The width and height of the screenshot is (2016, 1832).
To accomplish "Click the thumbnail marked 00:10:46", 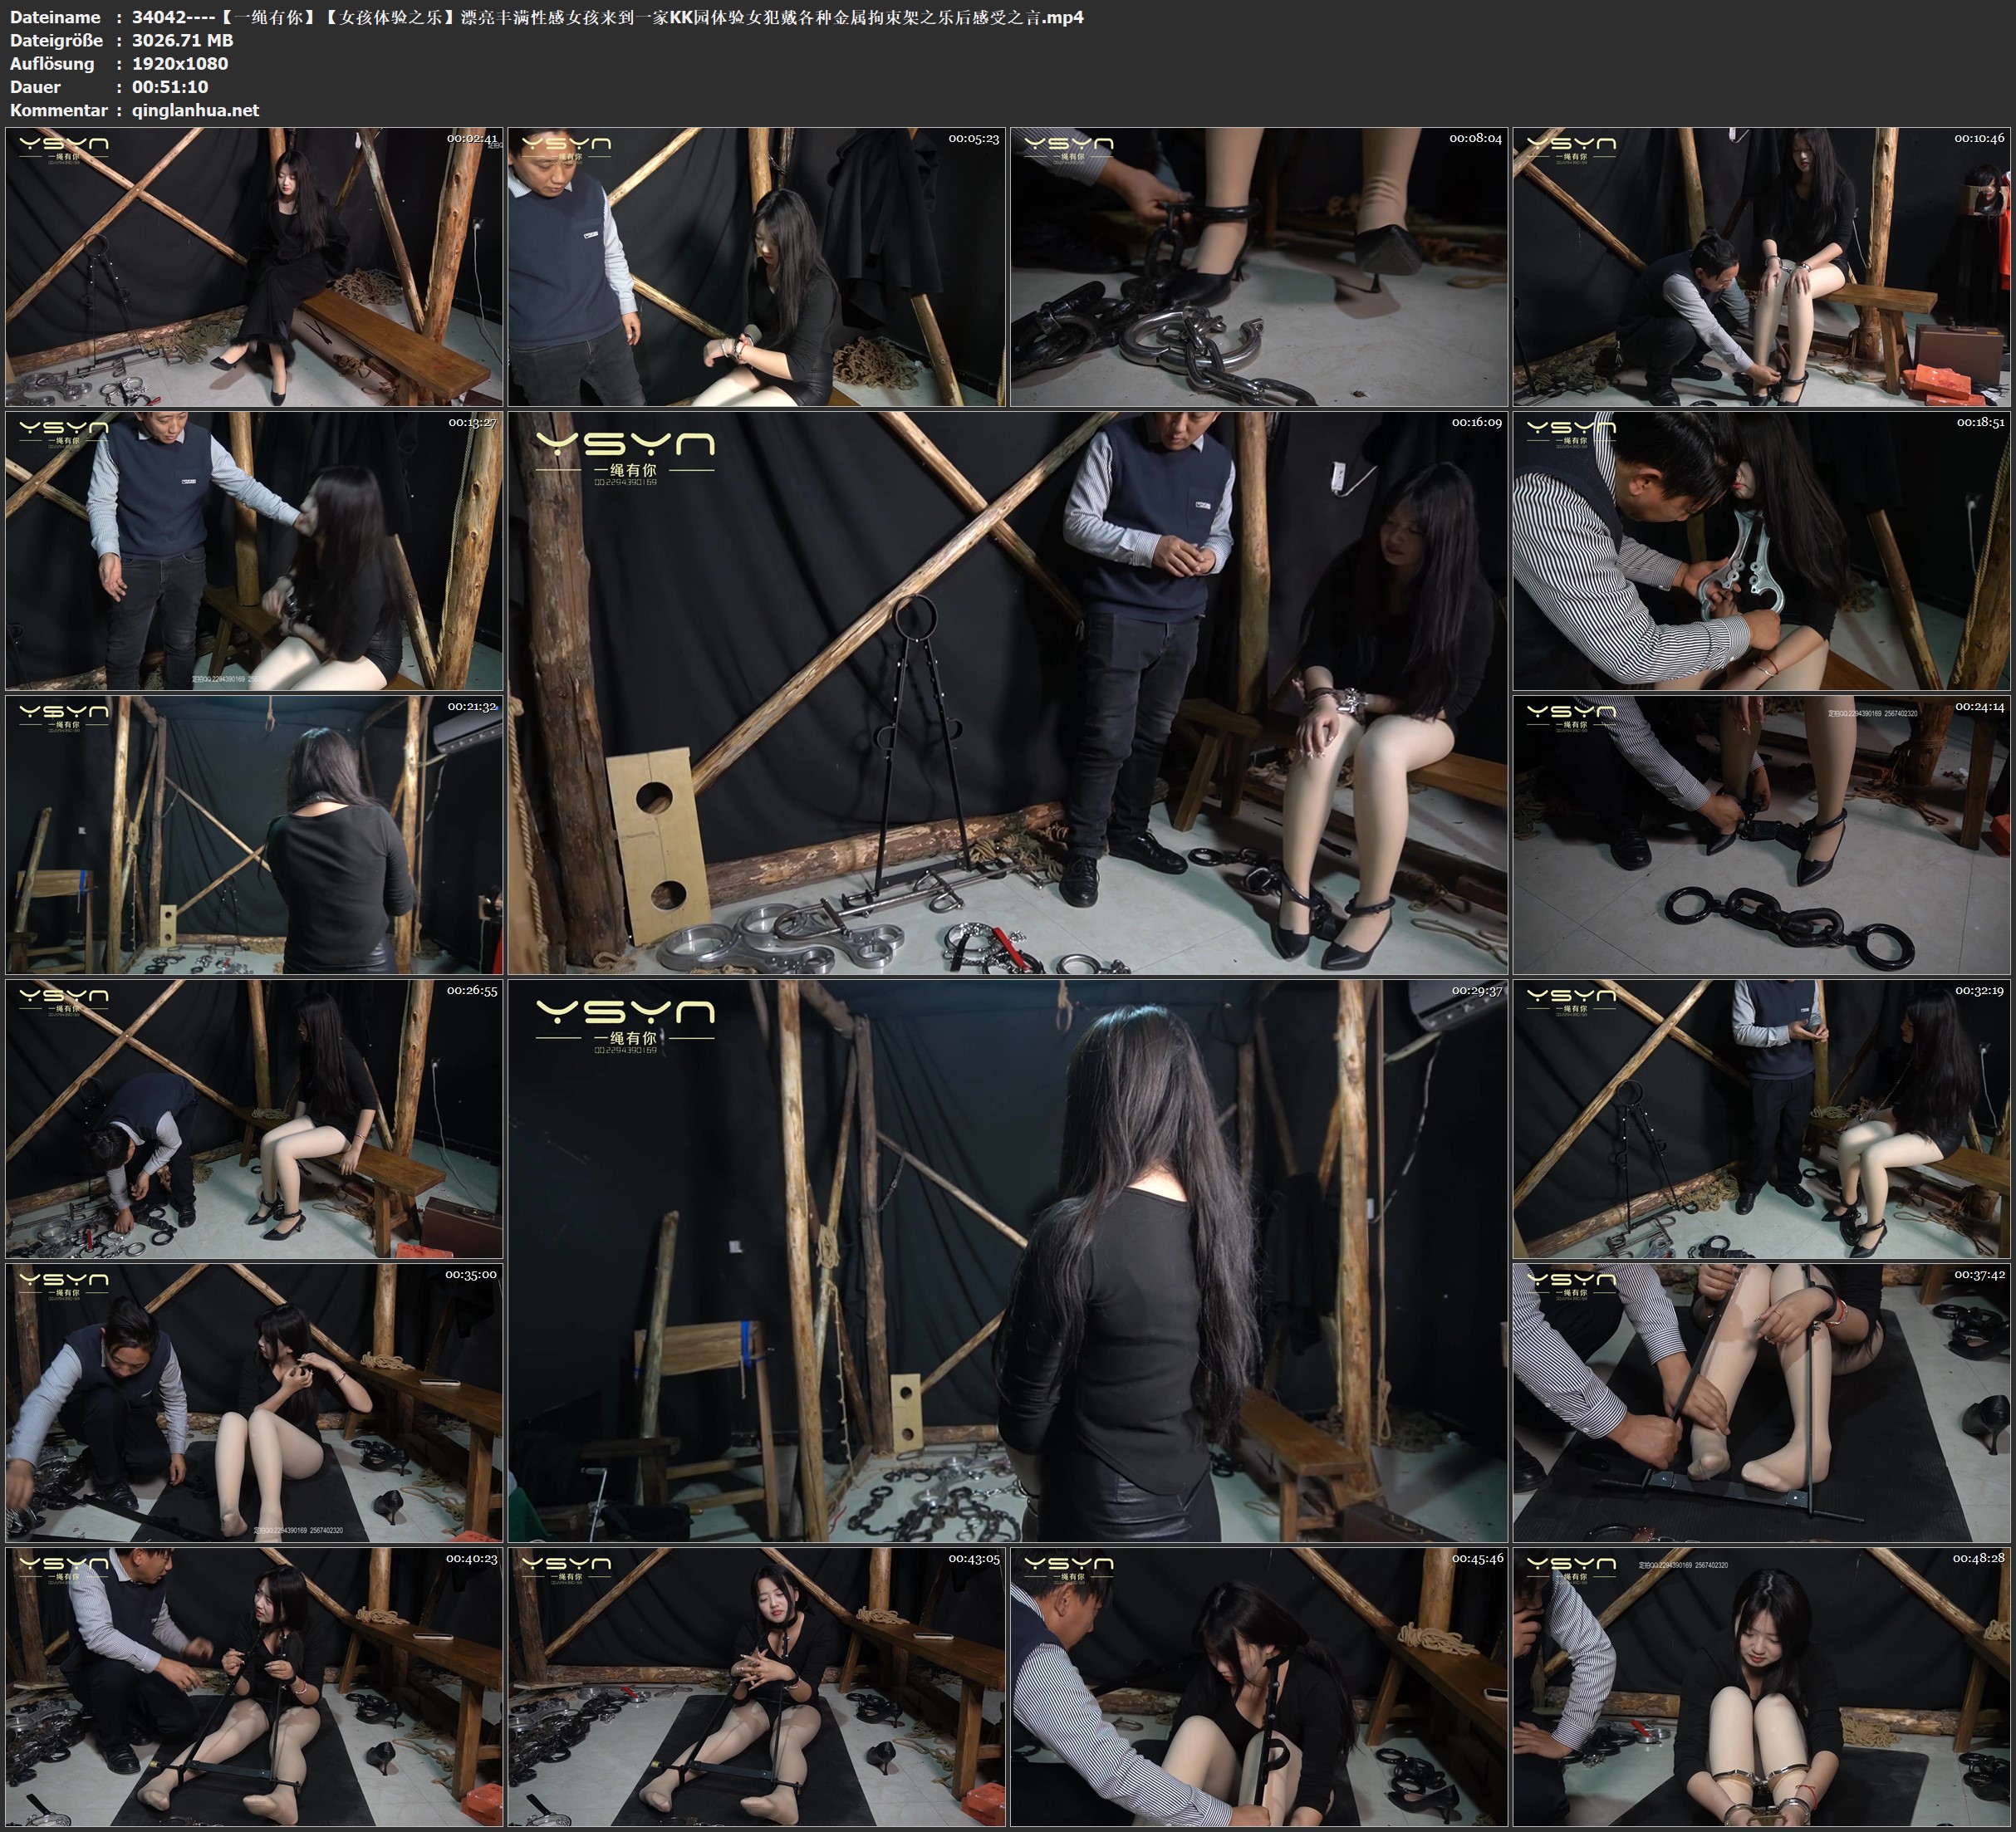I will point(1761,266).
